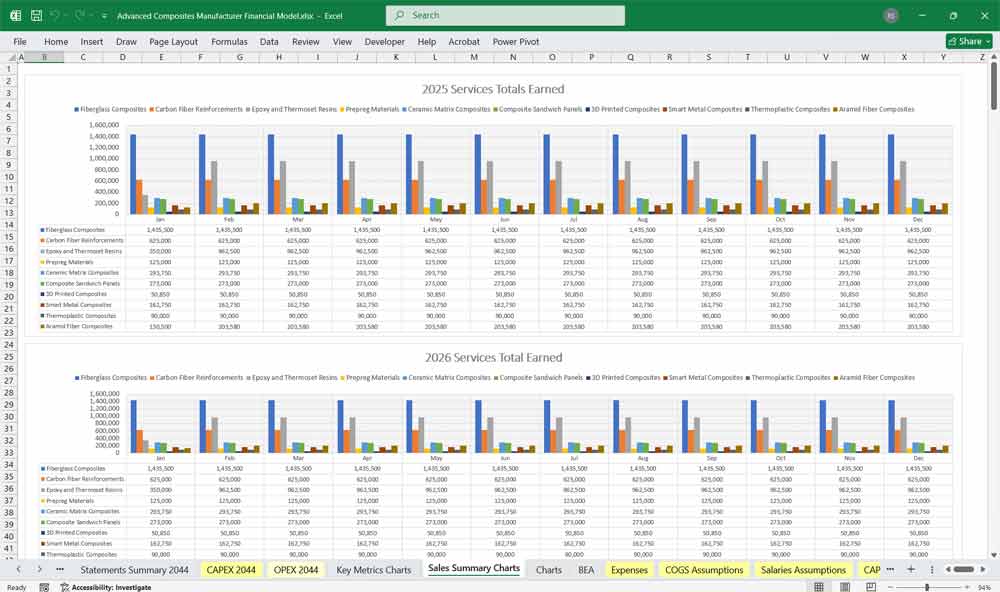Select Normal view icon in the status bar
1000x592 pixels.
820,587
